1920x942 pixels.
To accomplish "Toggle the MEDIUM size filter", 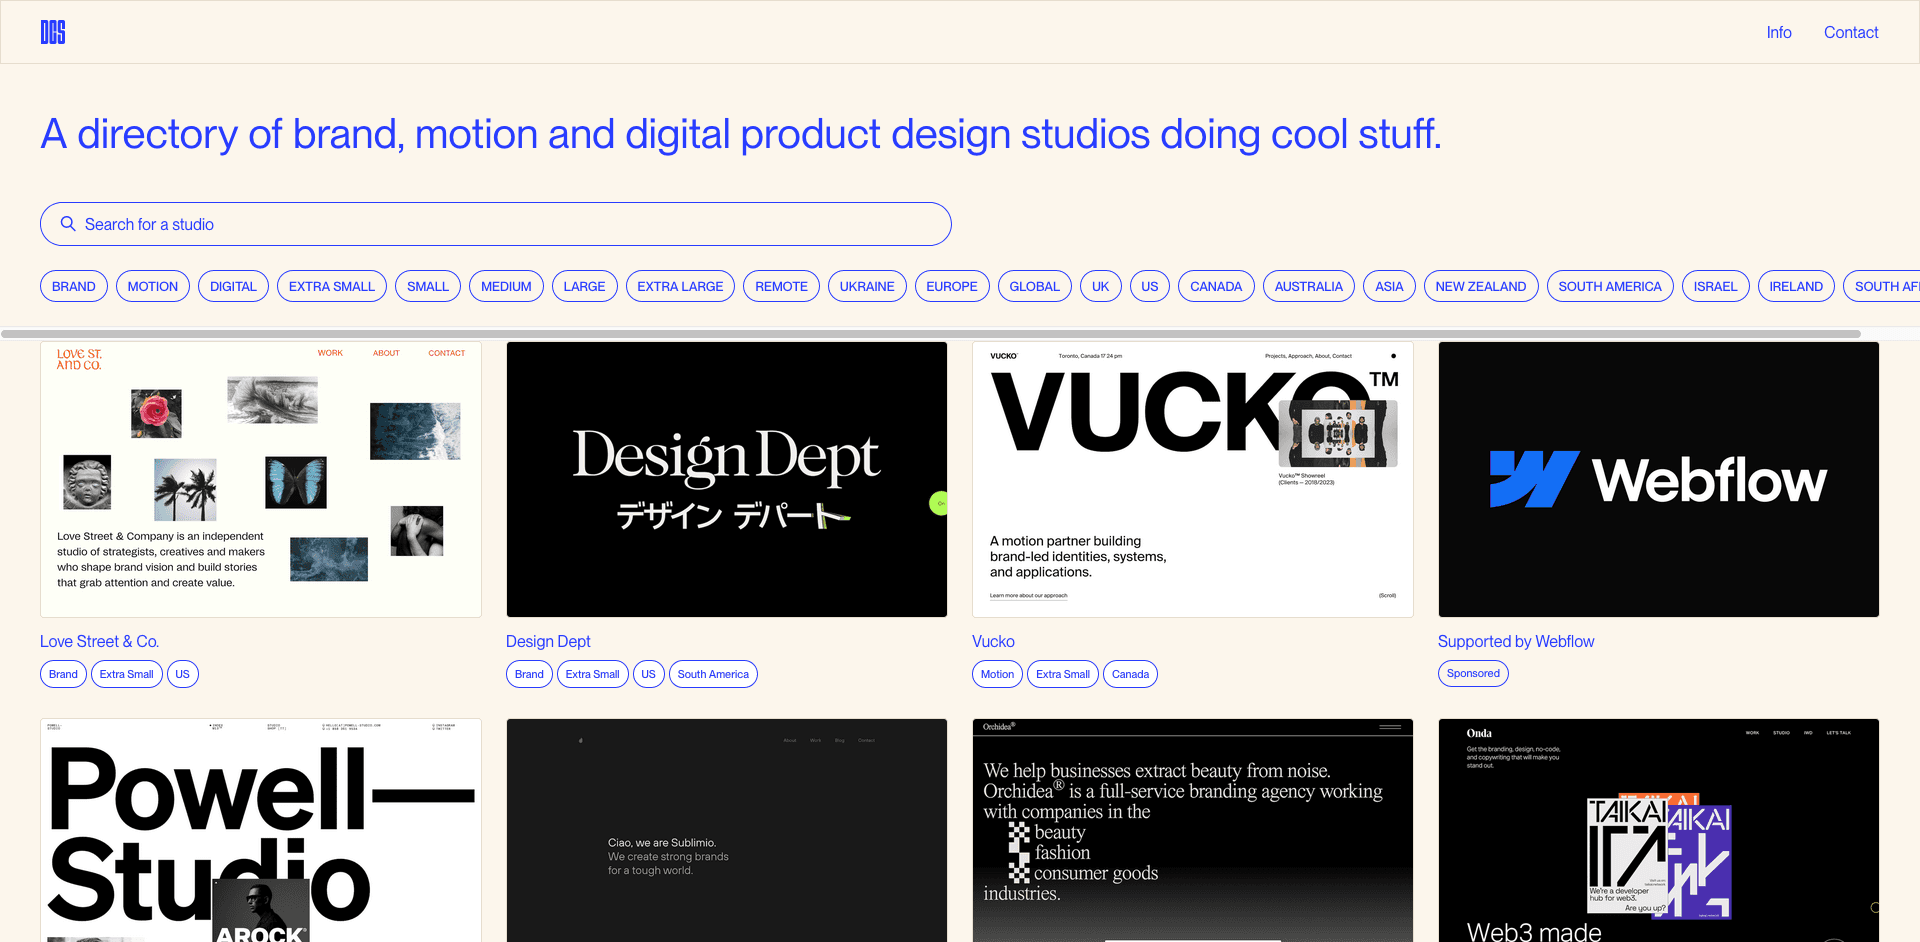I will [506, 286].
